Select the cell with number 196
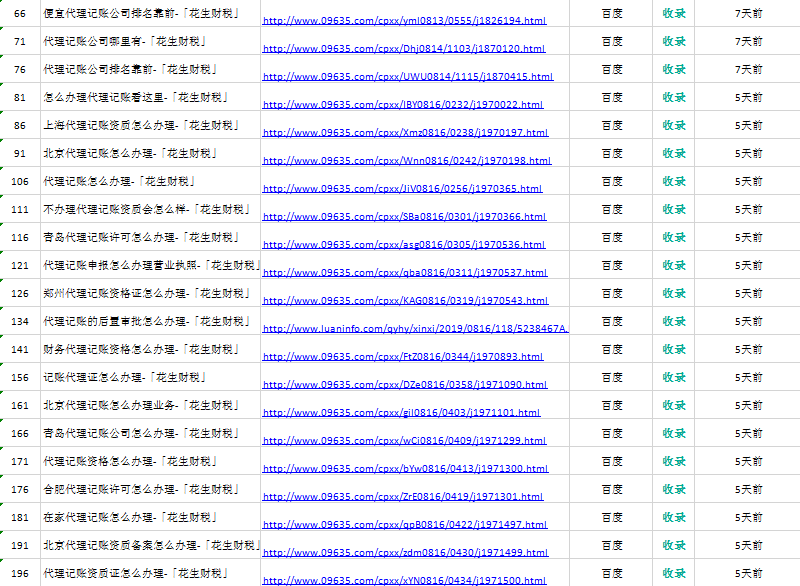 [x=20, y=573]
